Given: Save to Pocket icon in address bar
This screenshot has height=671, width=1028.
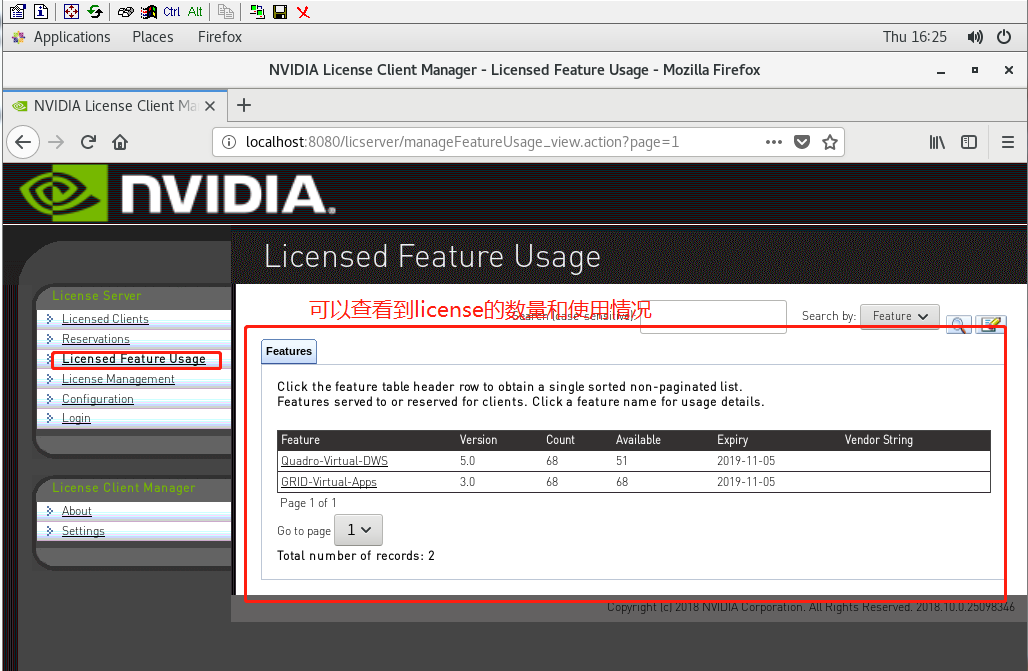Looking at the screenshot, I should coord(801,142).
